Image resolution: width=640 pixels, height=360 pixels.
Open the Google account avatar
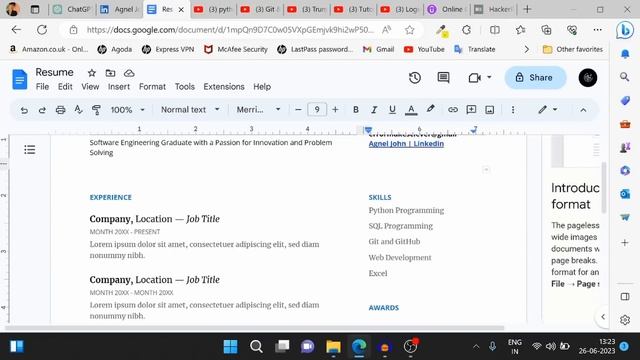point(588,78)
